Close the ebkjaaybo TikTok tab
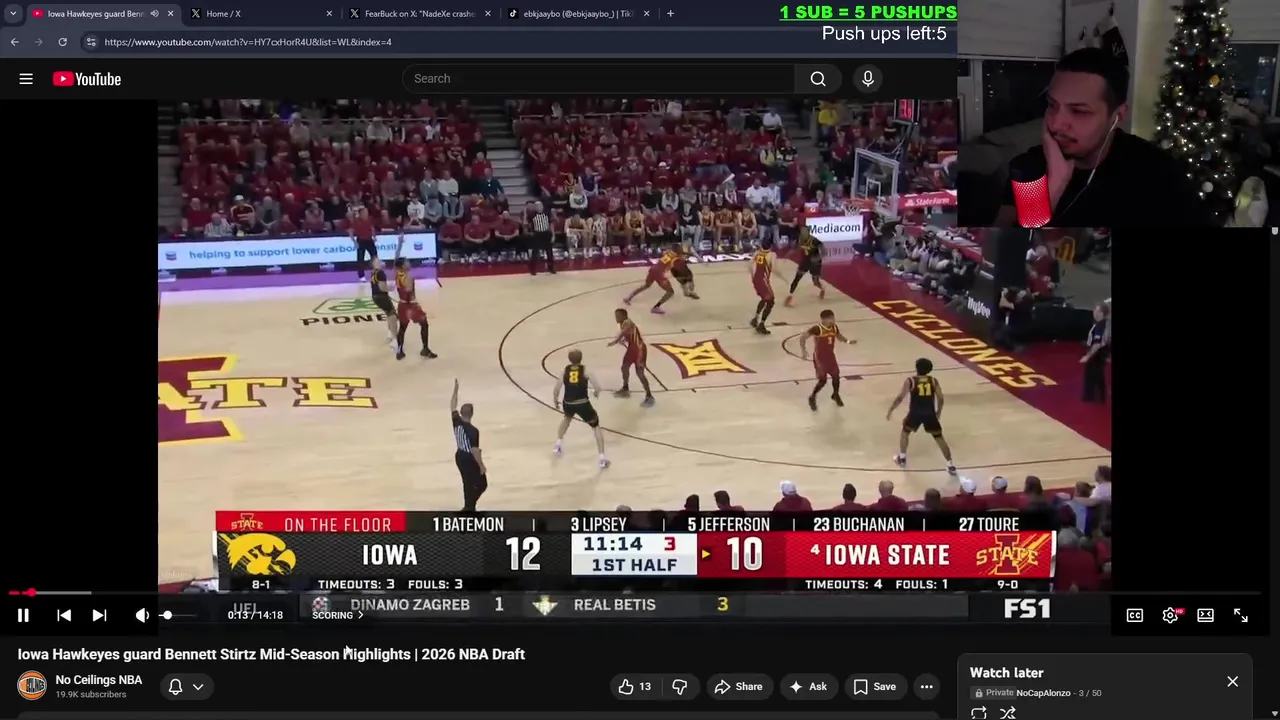 647,14
